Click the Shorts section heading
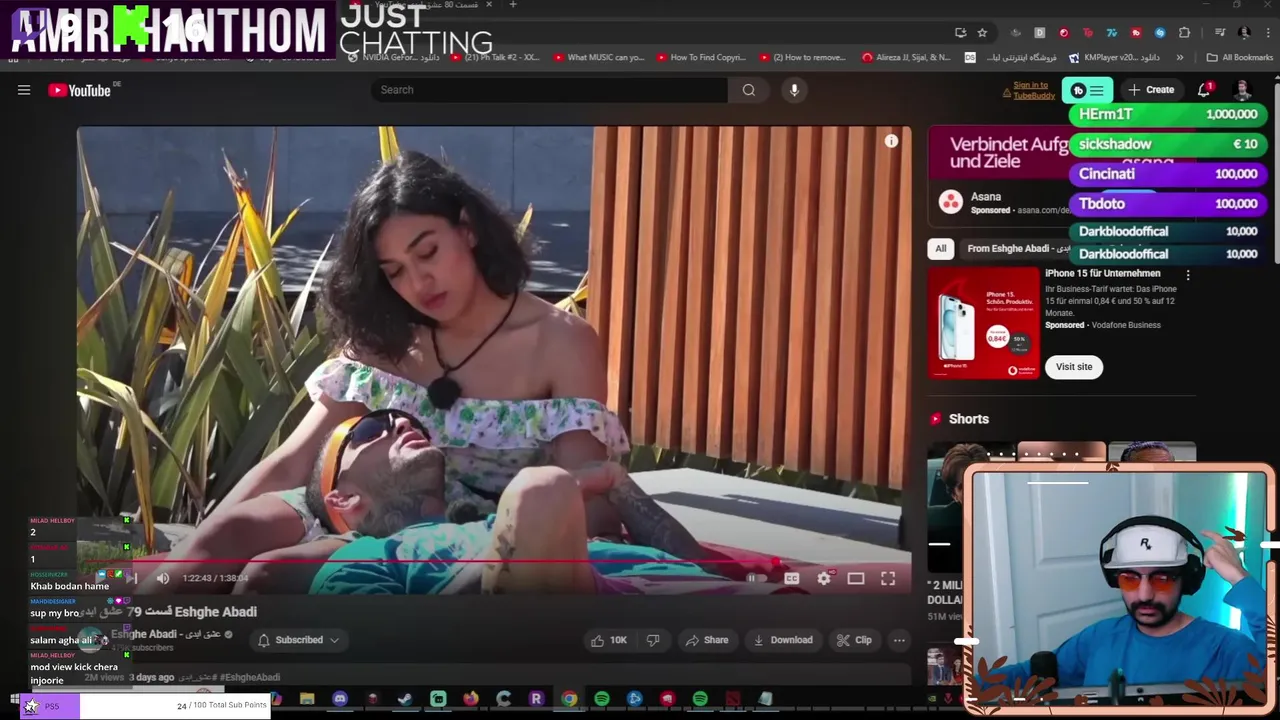1280x720 pixels. [968, 419]
